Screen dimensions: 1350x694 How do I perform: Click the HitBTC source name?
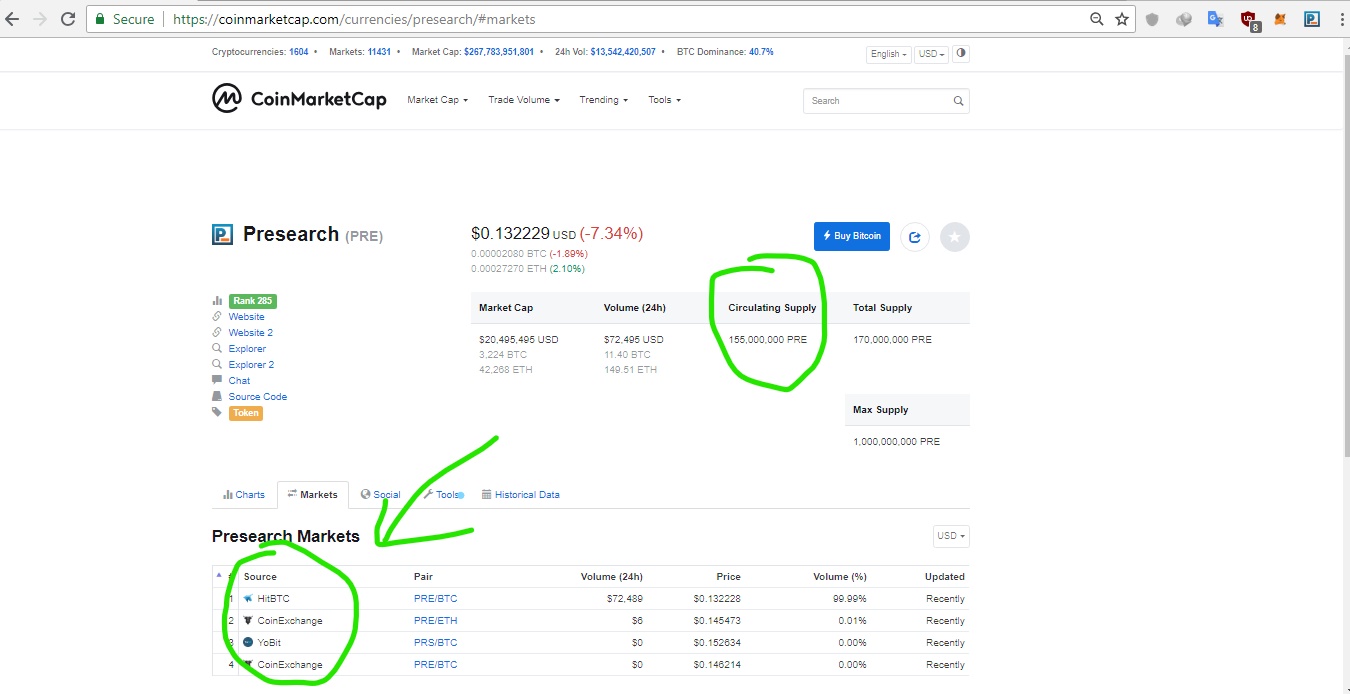273,599
